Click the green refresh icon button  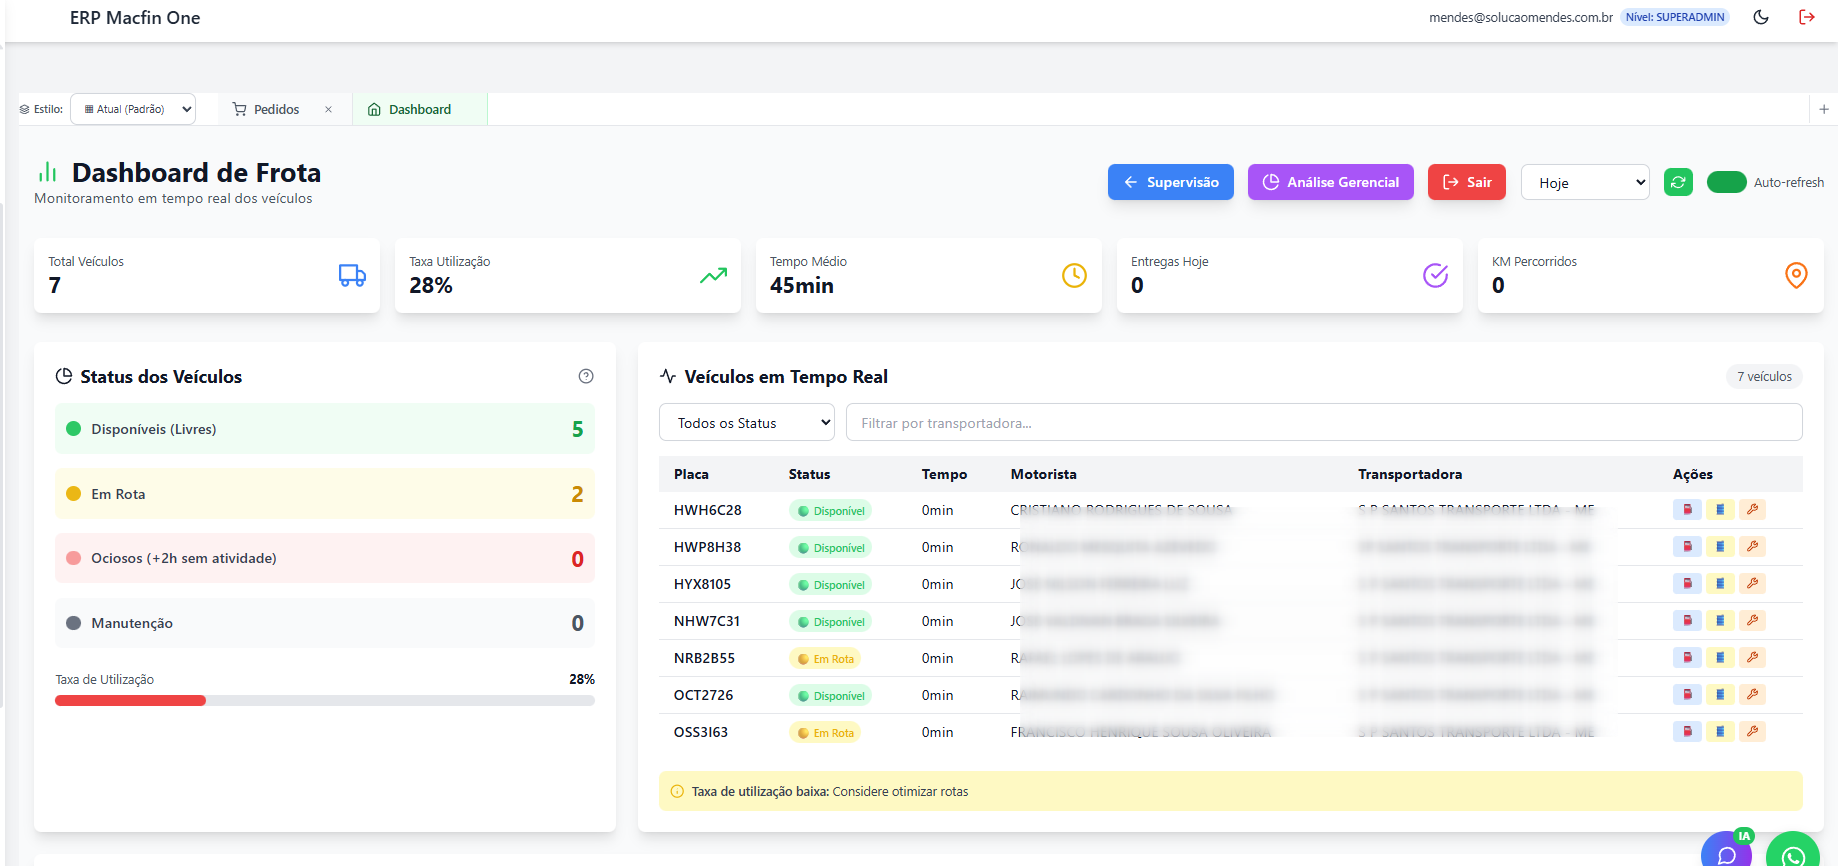(1678, 182)
